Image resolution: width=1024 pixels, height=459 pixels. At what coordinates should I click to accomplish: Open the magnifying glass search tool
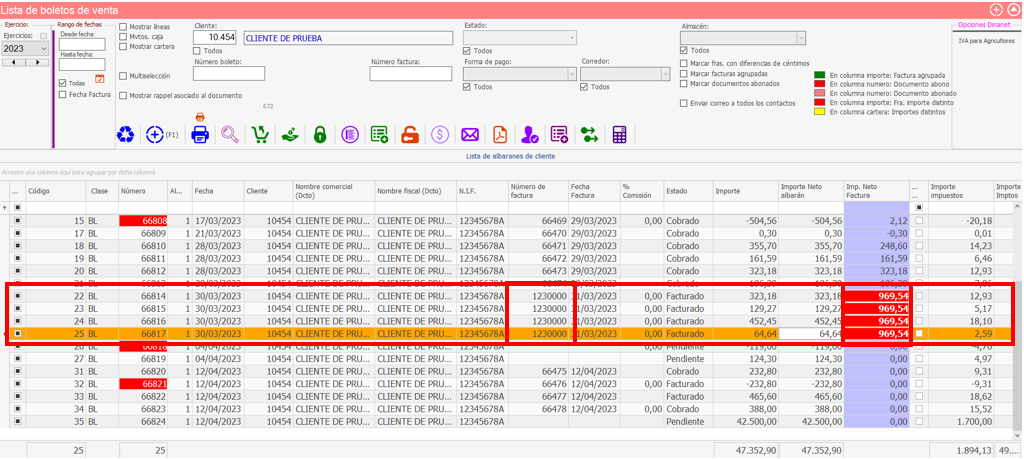click(x=230, y=134)
